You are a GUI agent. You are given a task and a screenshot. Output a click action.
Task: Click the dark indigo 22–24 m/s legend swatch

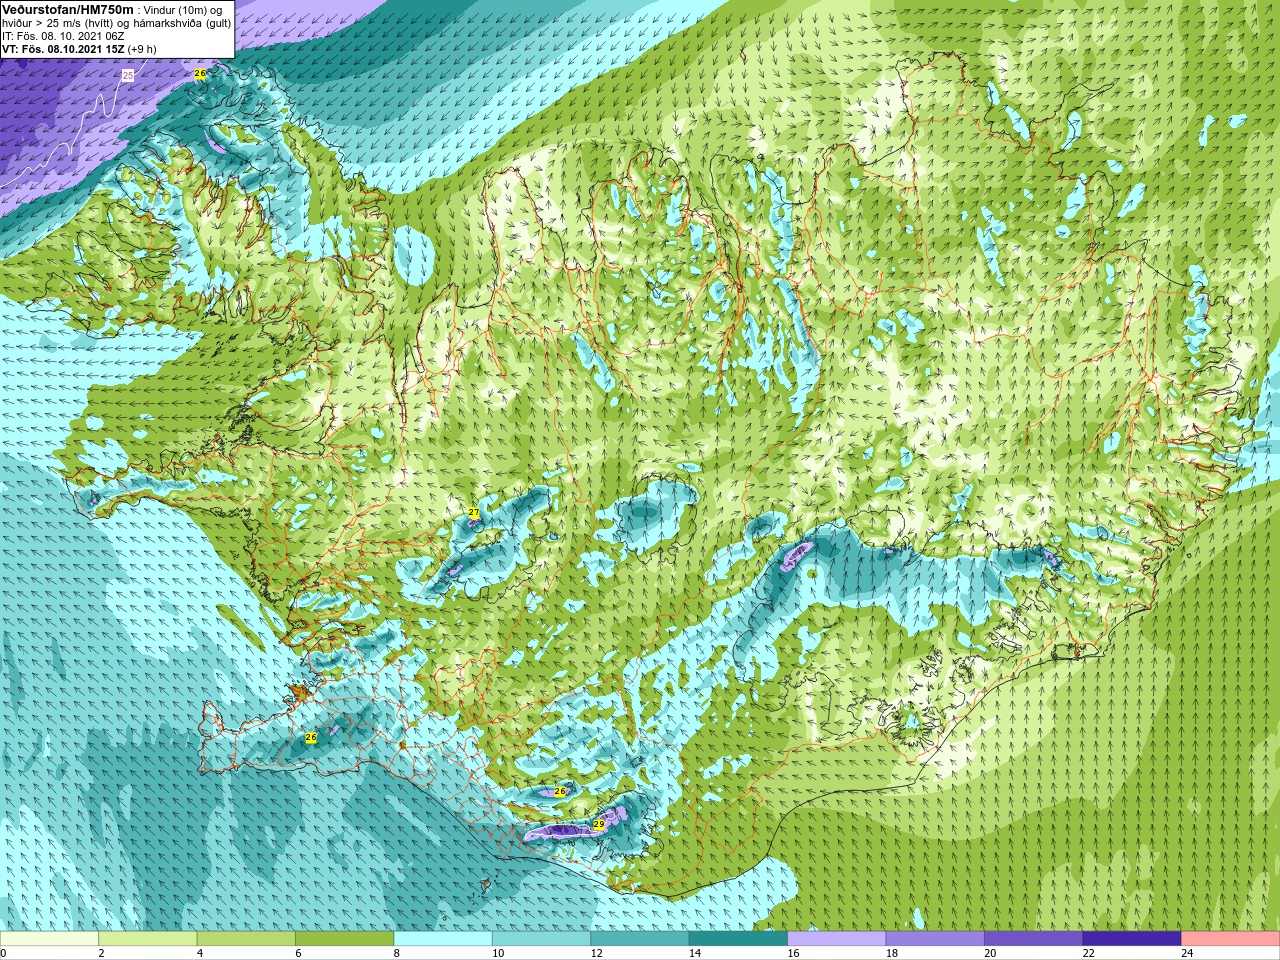click(x=1133, y=939)
